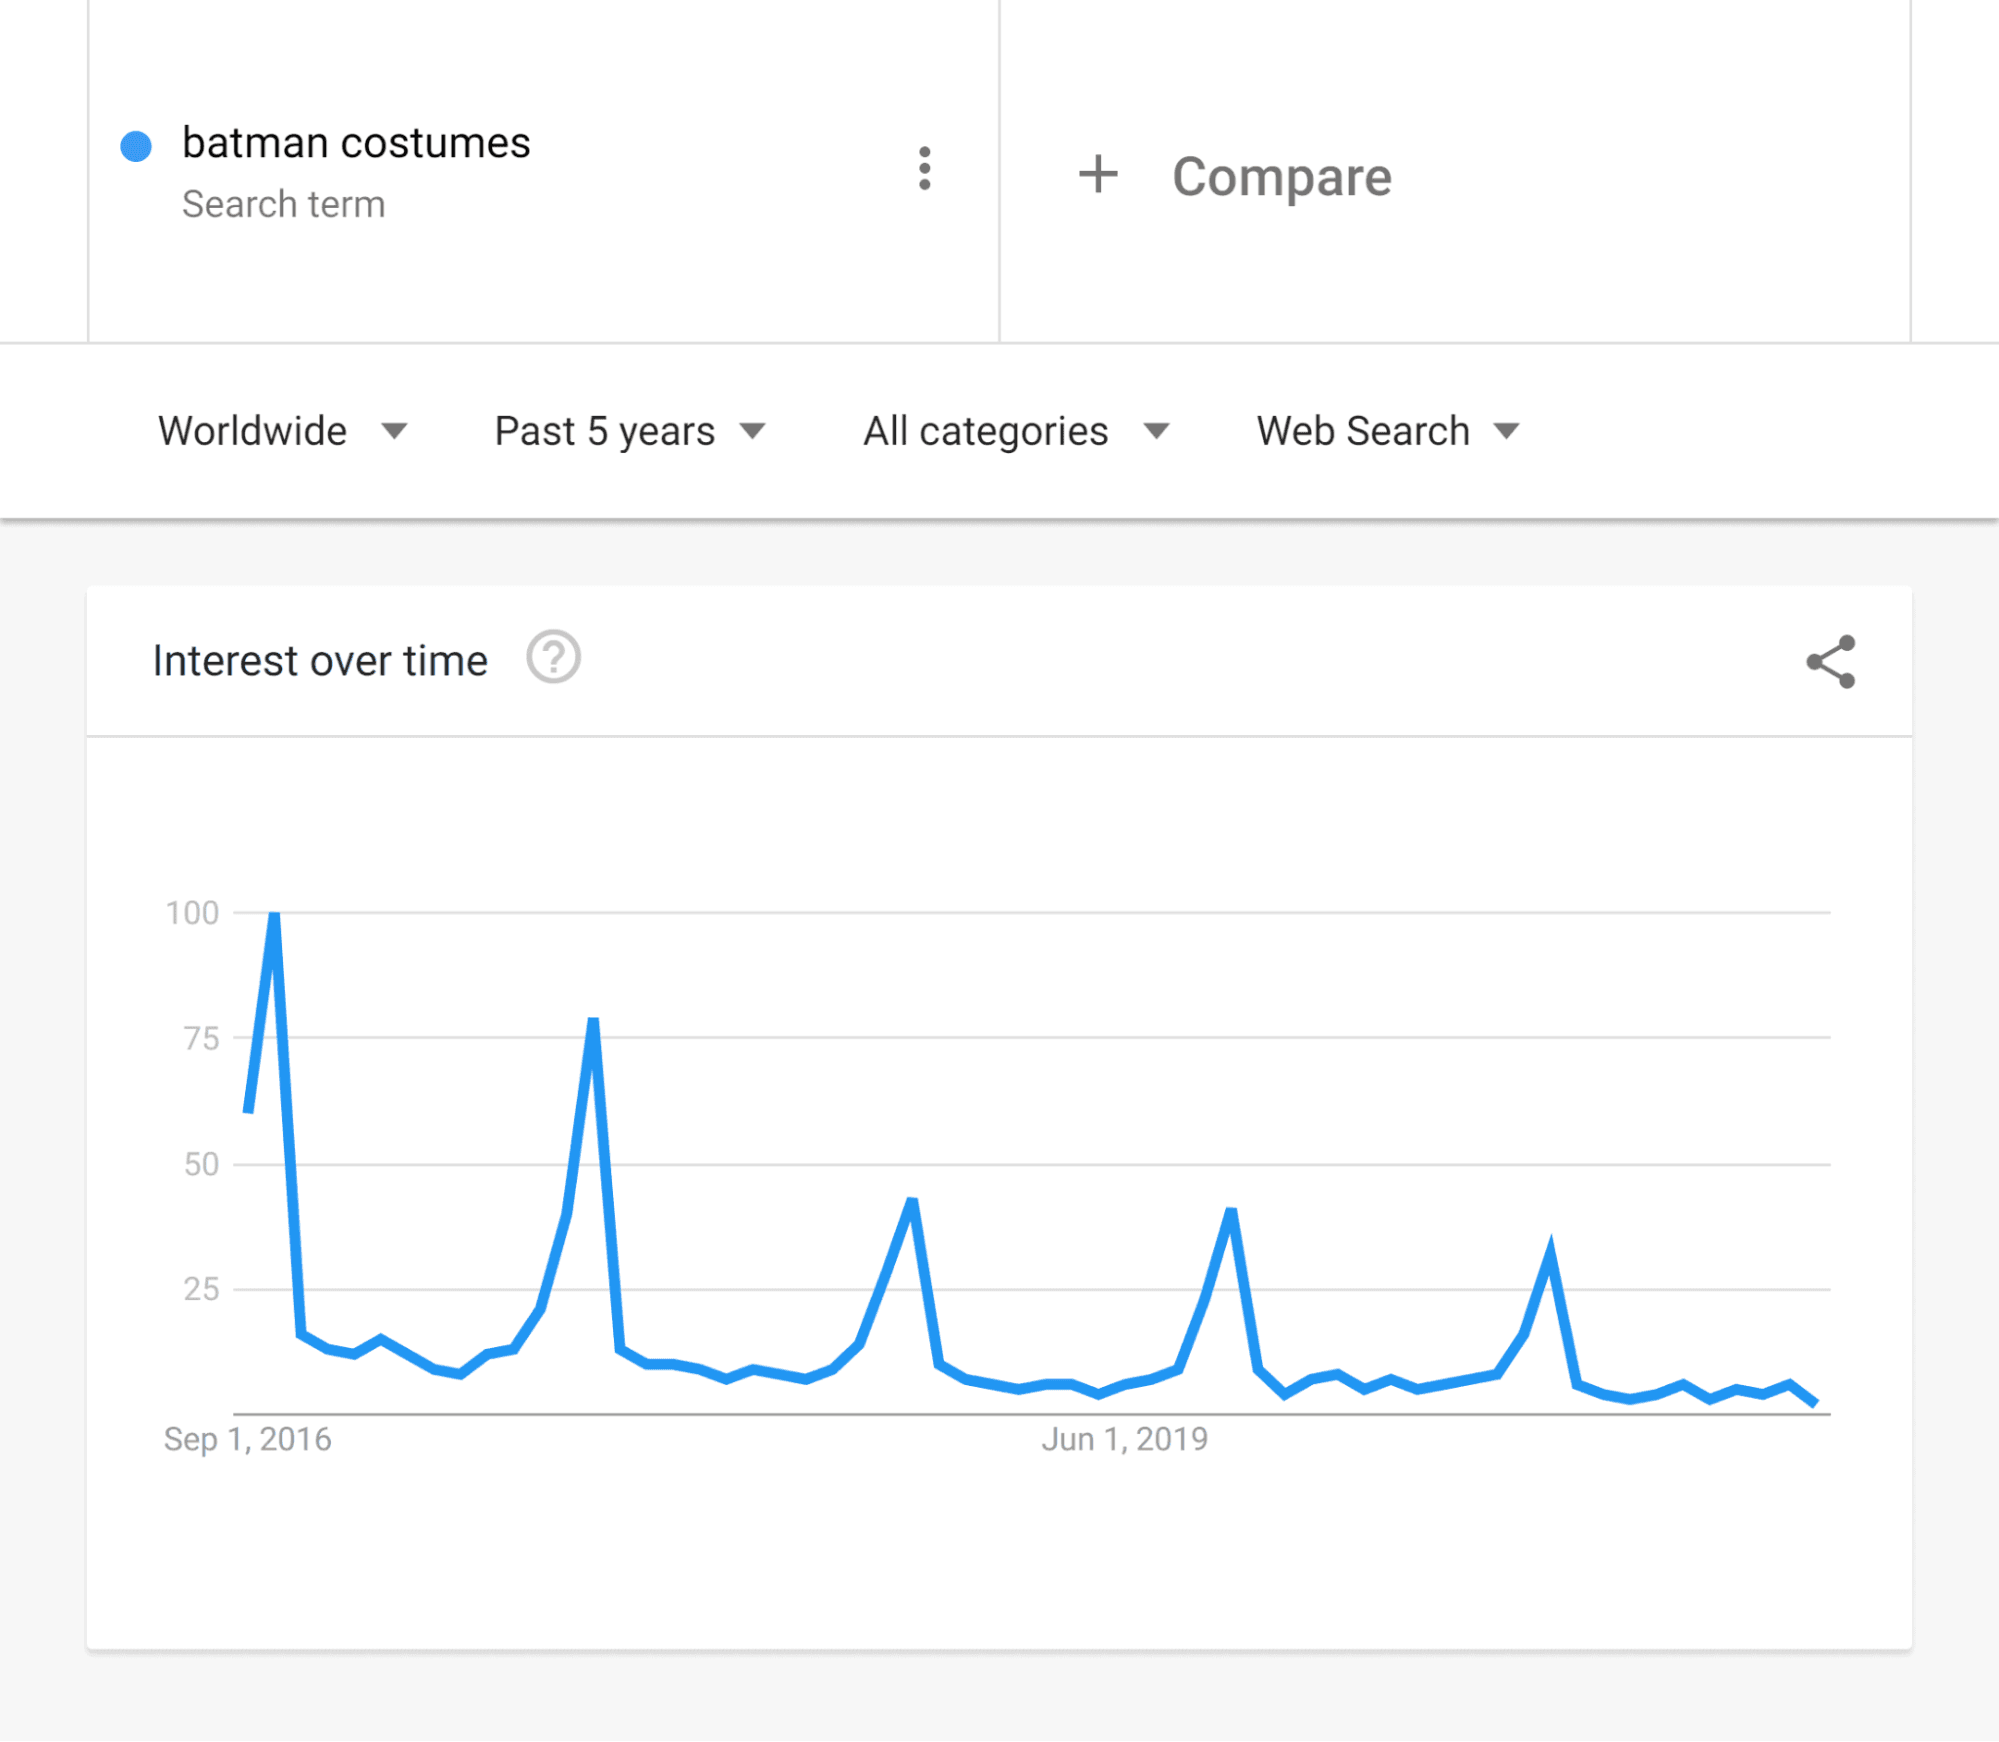
Task: Click the 100 value on the y-axis
Action: coord(192,913)
